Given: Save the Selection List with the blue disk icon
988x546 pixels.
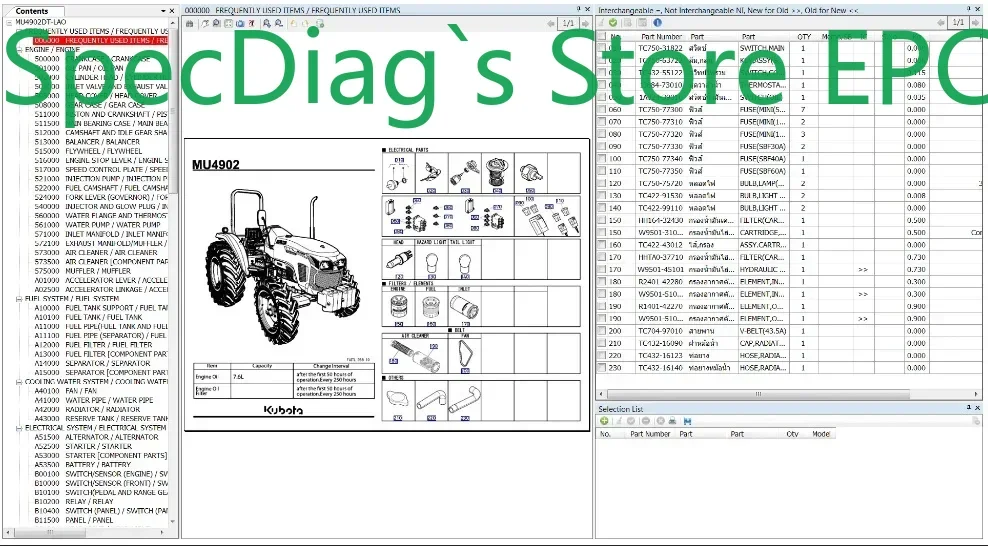Looking at the screenshot, I should point(687,421).
